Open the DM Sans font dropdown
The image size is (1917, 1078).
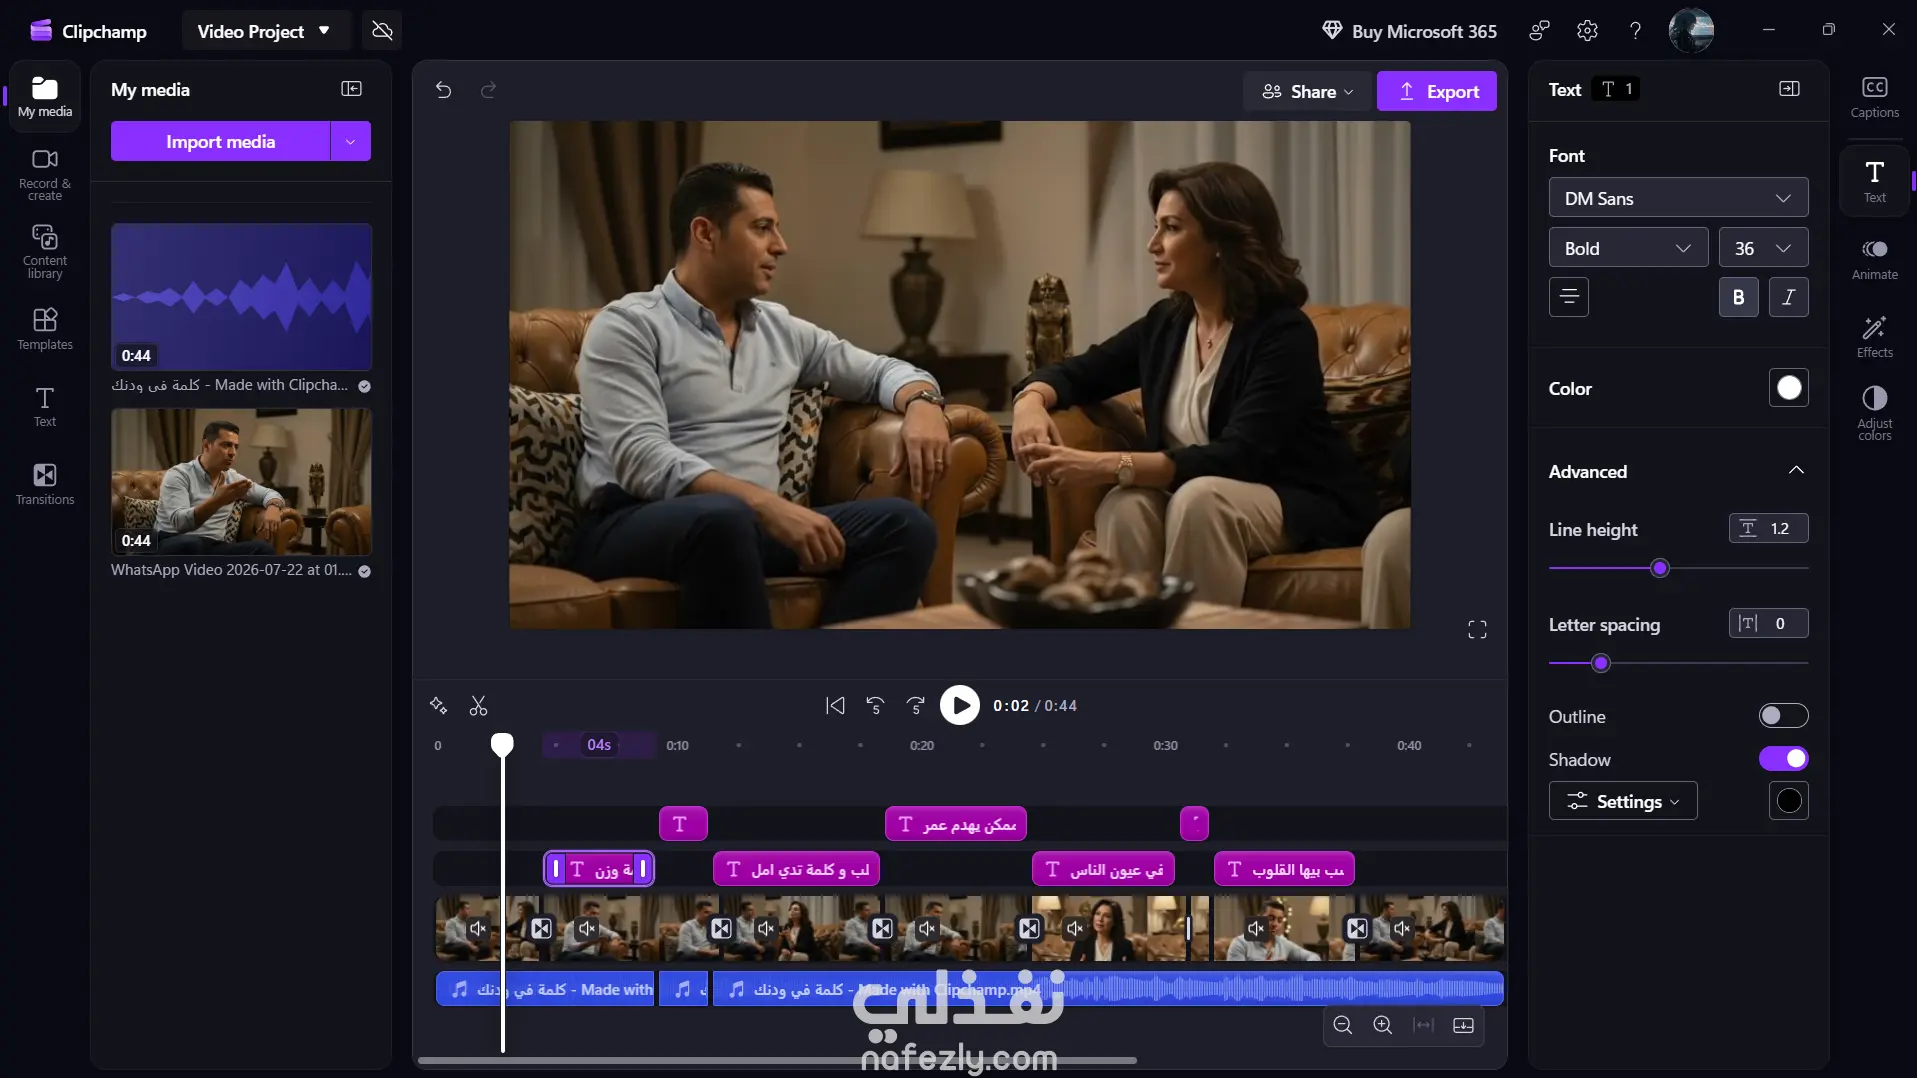click(x=1678, y=198)
